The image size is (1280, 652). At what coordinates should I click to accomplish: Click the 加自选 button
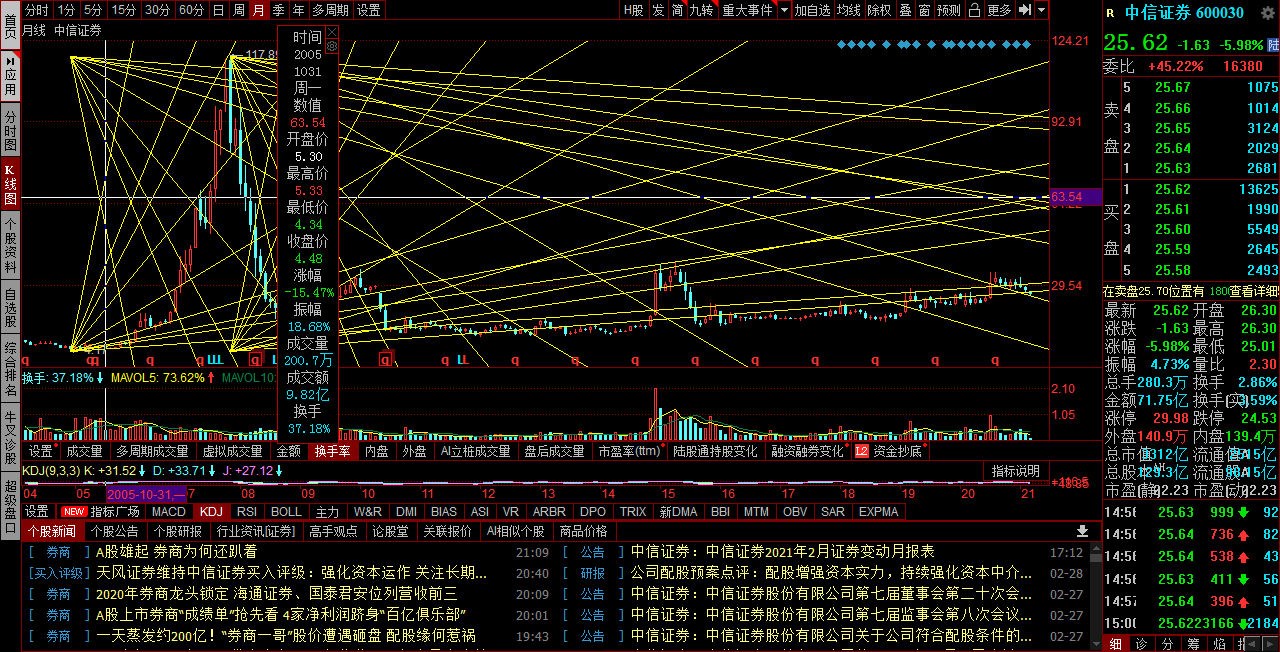[813, 10]
